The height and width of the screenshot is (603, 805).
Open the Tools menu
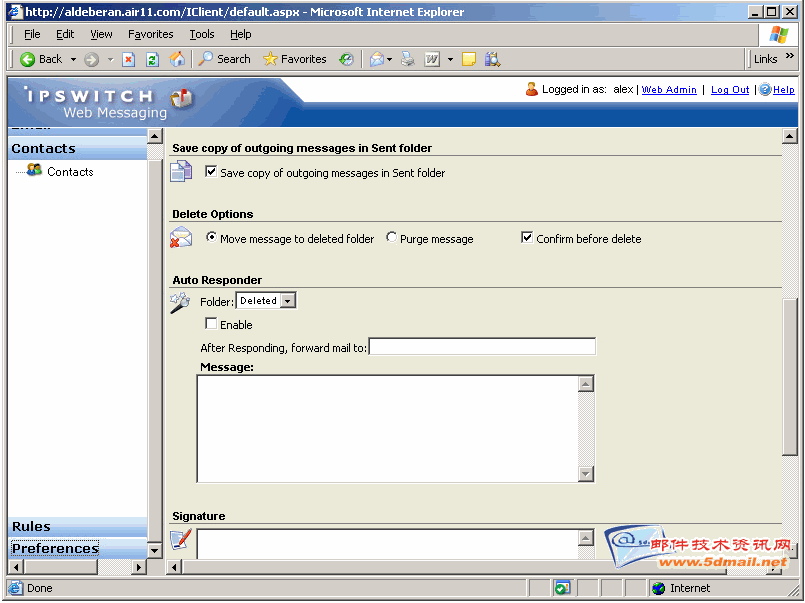[202, 34]
